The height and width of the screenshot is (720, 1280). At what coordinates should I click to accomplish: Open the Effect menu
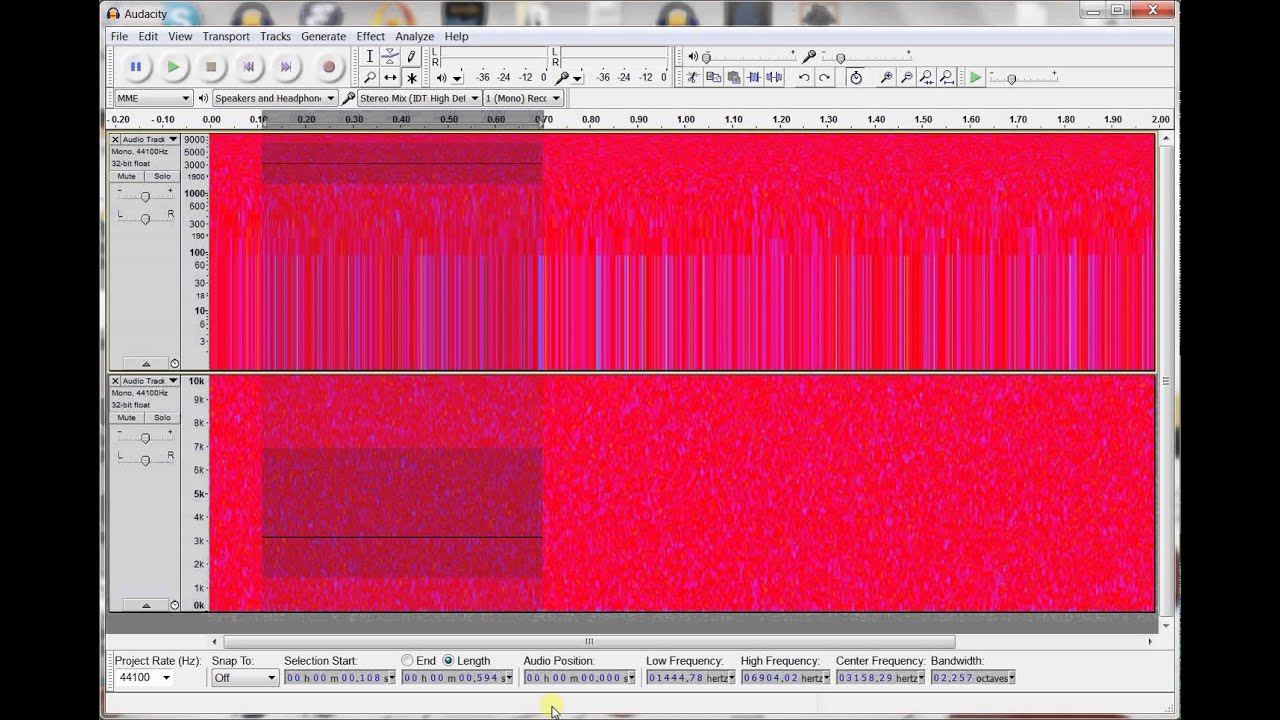point(370,36)
